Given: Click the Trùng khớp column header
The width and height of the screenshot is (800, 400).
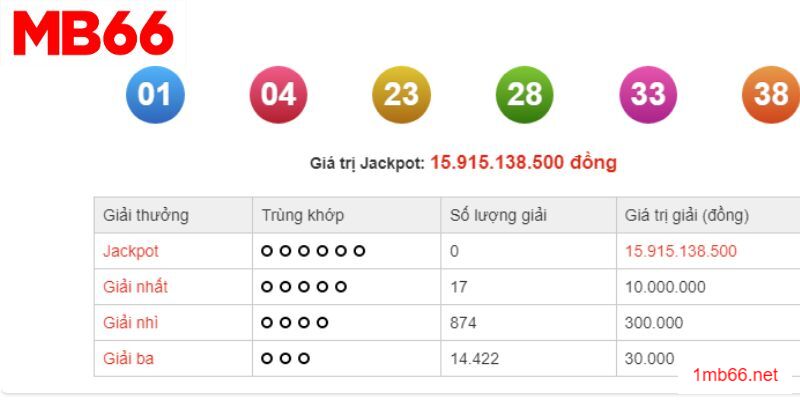Looking at the screenshot, I should pyautogui.click(x=303, y=215).
